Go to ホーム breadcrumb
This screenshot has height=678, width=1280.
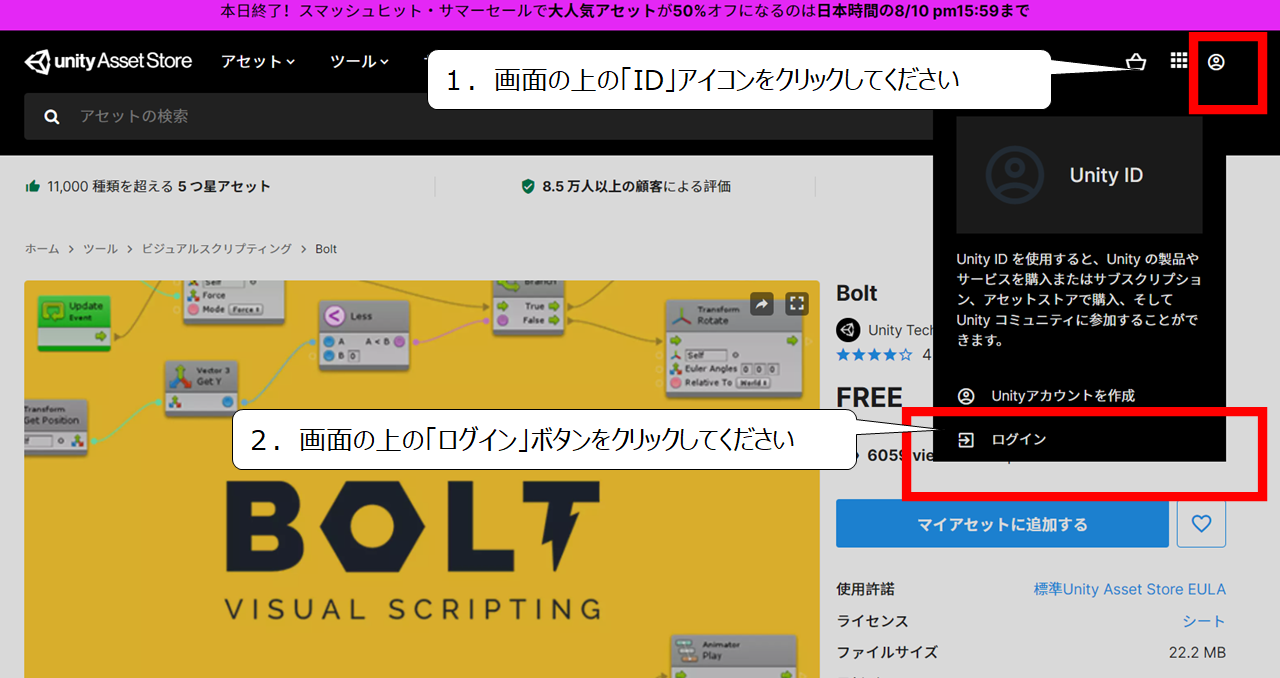[42, 249]
